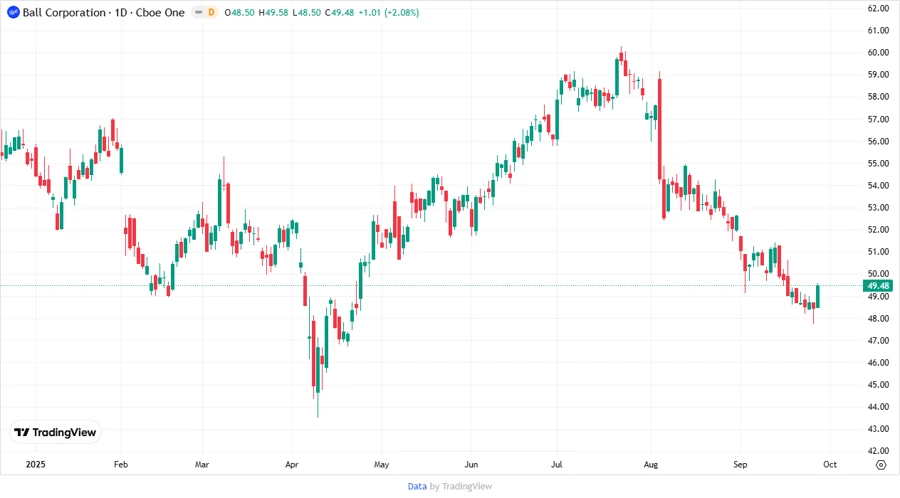Open the Data link in the footer
Image resolution: width=900 pixels, height=498 pixels.
(x=417, y=486)
